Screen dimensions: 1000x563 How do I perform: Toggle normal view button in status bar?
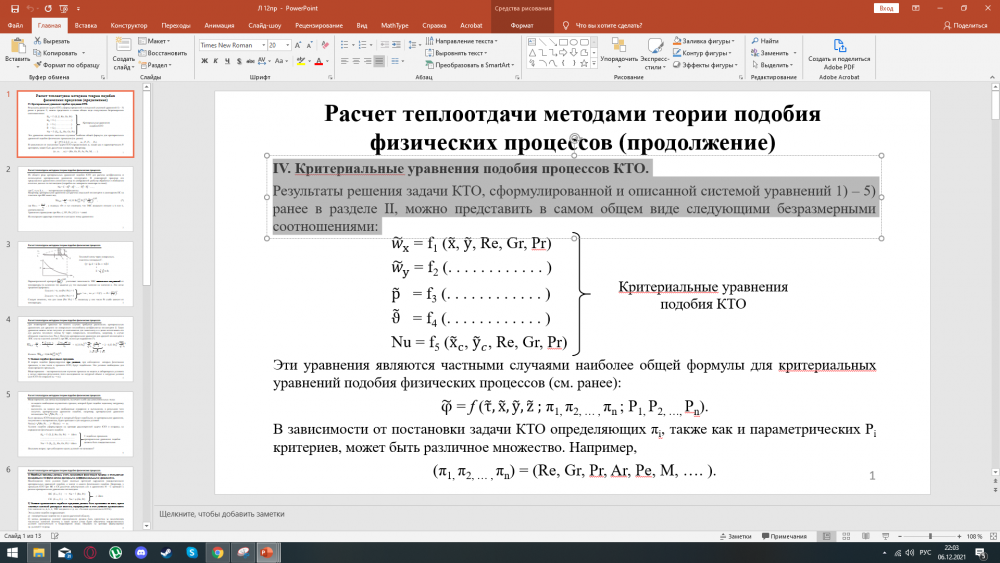point(827,536)
